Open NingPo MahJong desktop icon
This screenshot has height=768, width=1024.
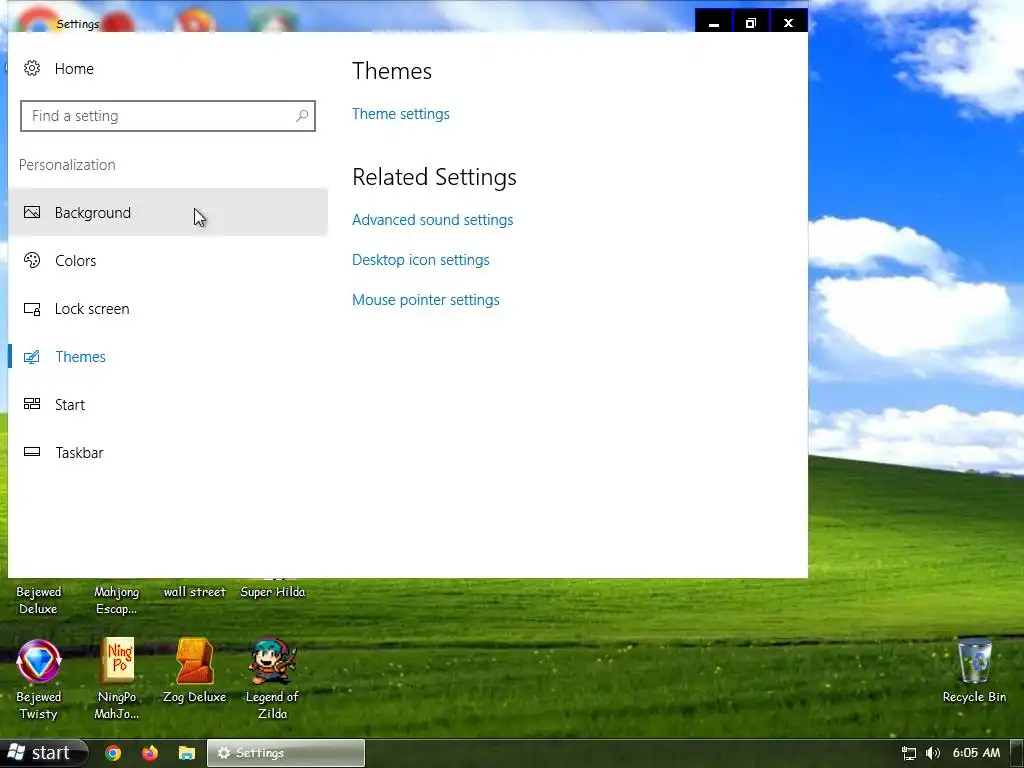click(x=117, y=662)
